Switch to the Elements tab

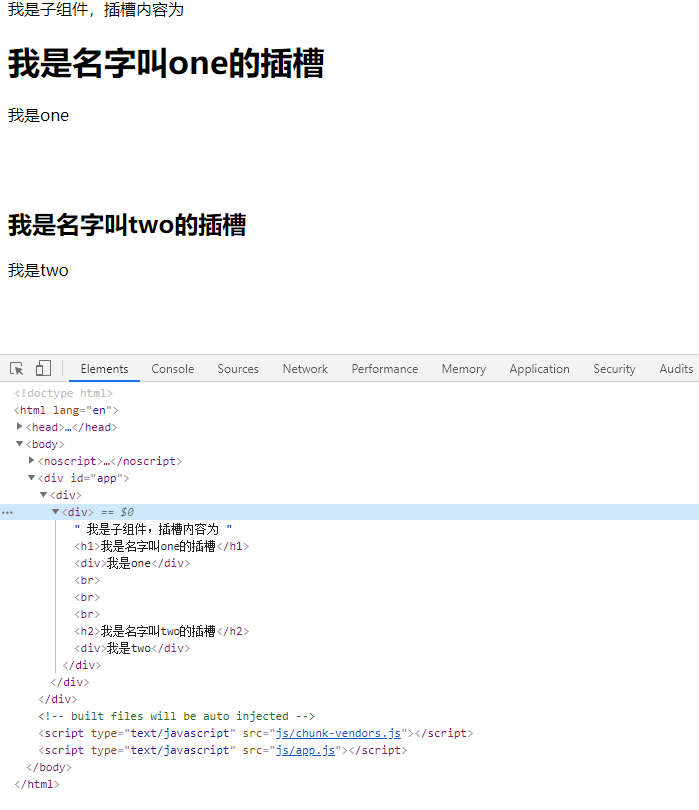click(x=104, y=369)
